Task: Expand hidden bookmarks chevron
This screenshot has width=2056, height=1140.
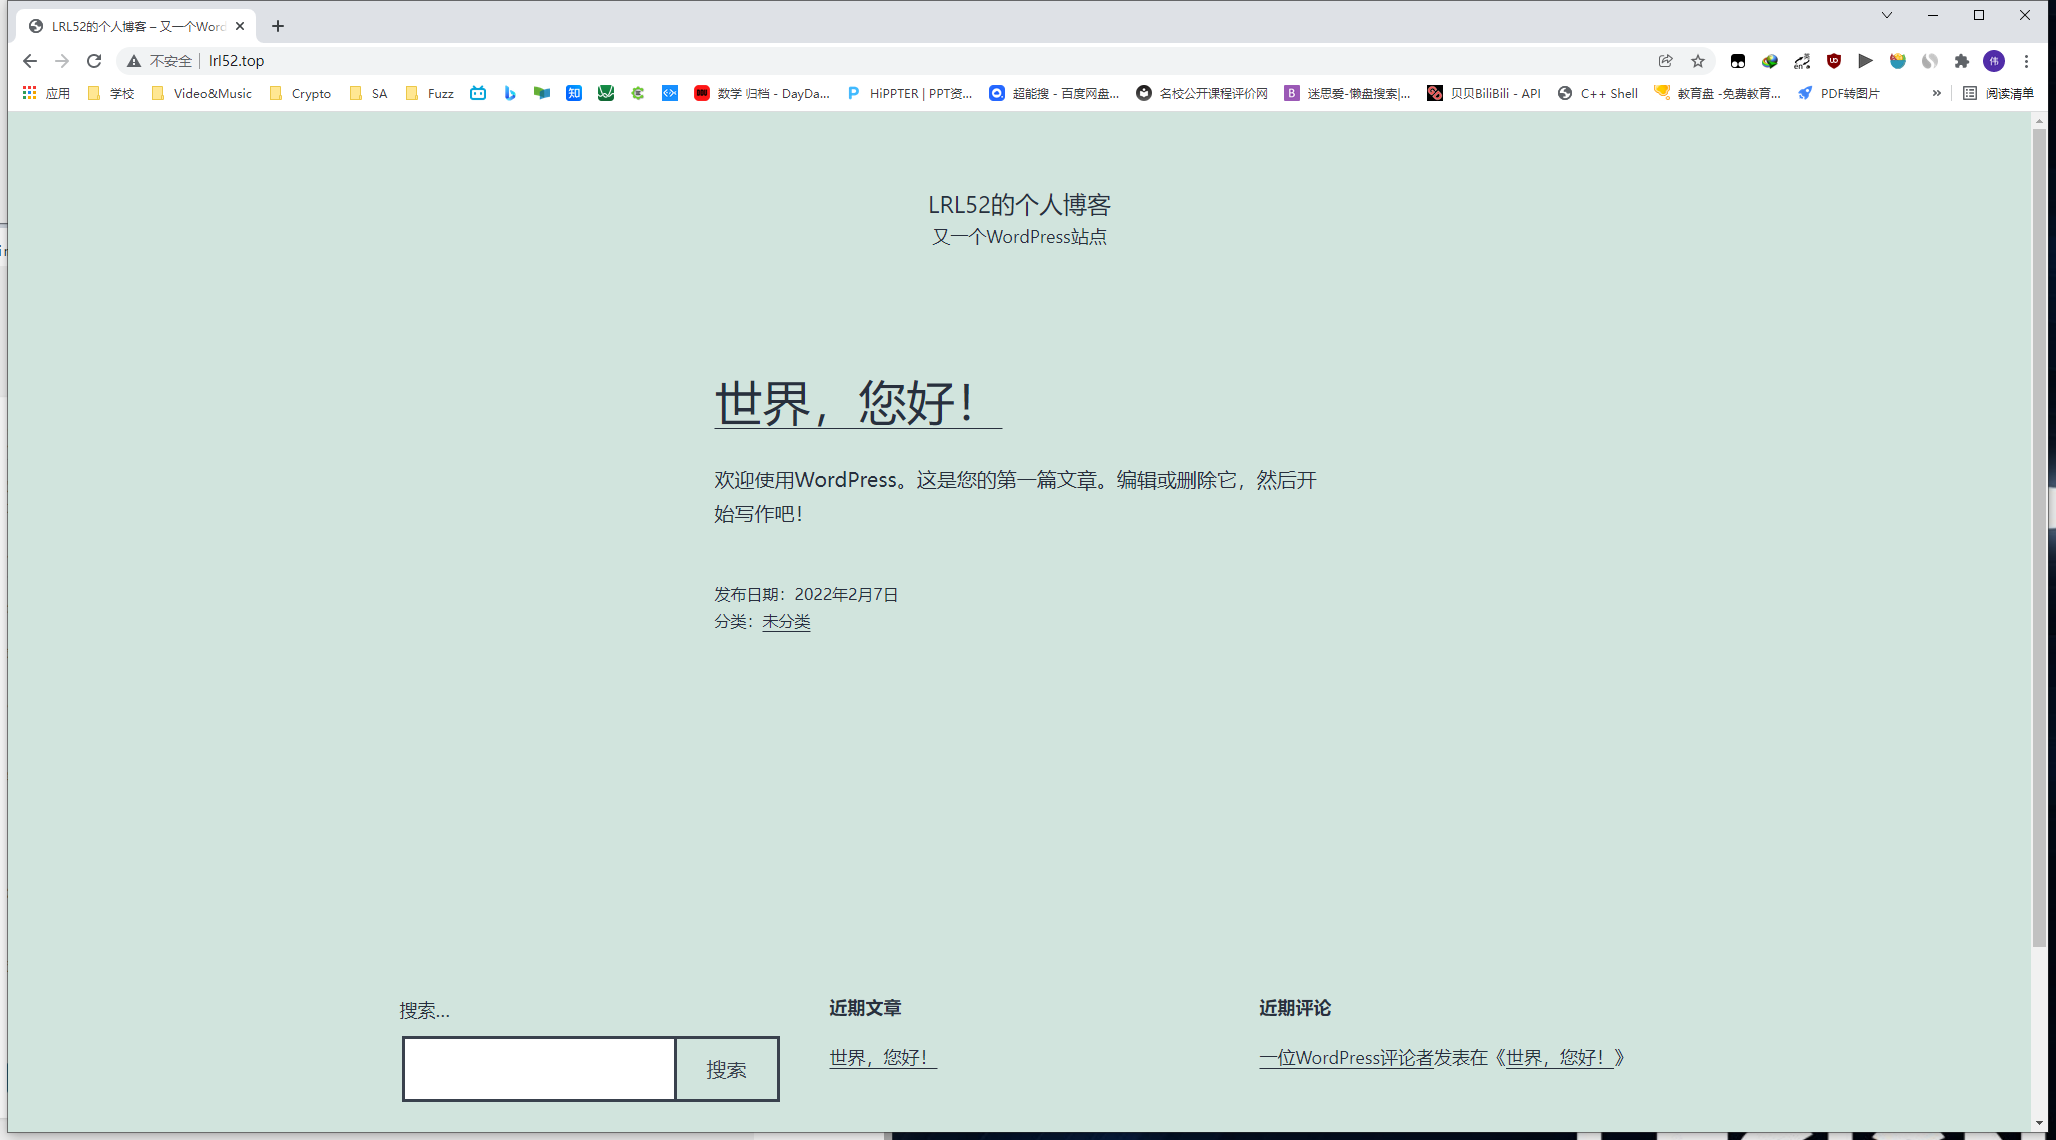Action: point(1937,93)
